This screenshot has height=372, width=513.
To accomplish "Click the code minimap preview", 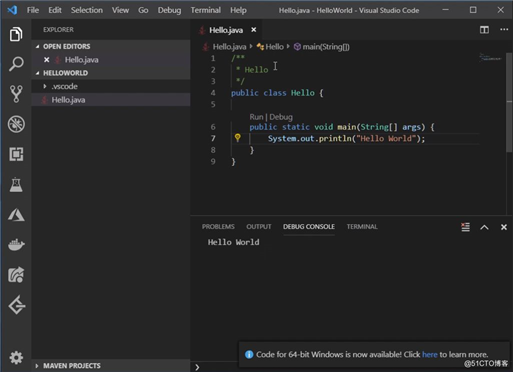I will pyautogui.click(x=490, y=57).
